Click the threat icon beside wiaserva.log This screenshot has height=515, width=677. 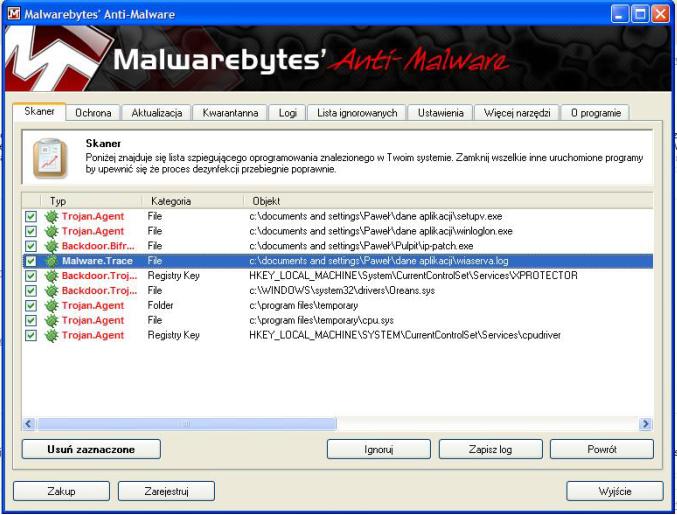click(51, 261)
